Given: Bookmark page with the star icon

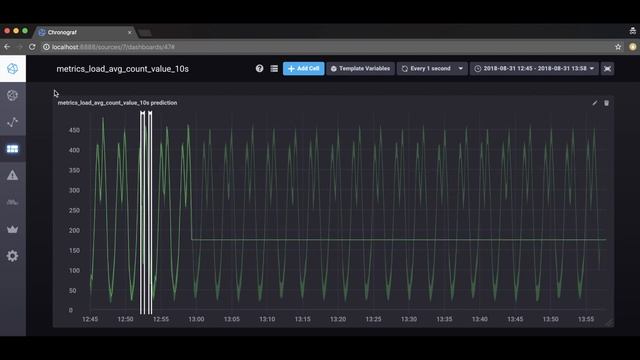Looking at the screenshot, I should point(618,47).
